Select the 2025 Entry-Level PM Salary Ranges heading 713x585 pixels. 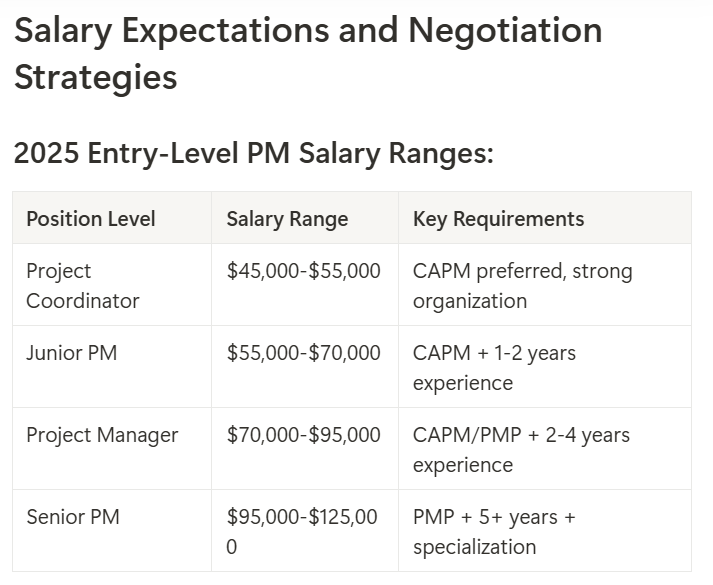click(254, 153)
